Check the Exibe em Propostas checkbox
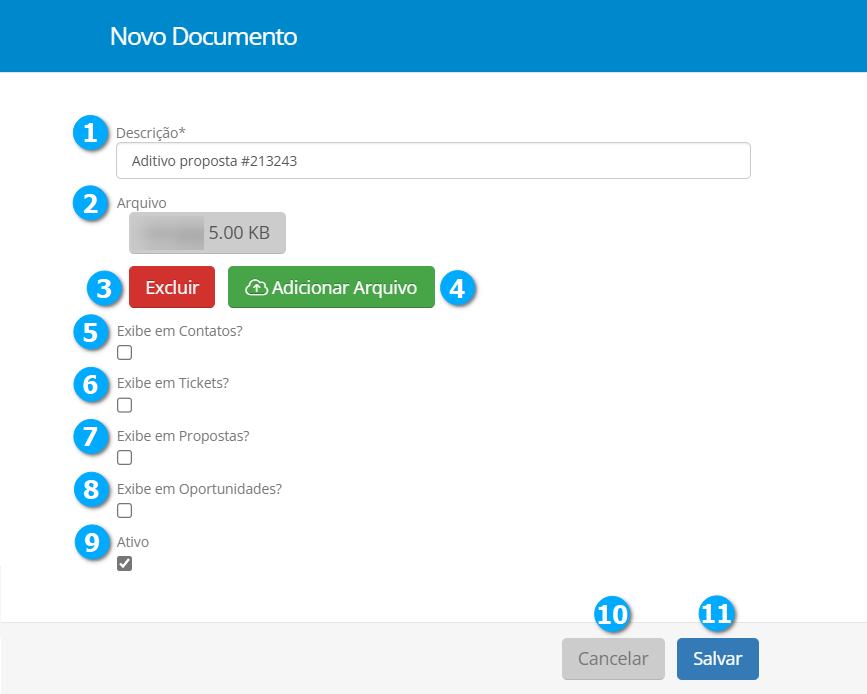Image resolution: width=867 pixels, height=694 pixels. 125,458
